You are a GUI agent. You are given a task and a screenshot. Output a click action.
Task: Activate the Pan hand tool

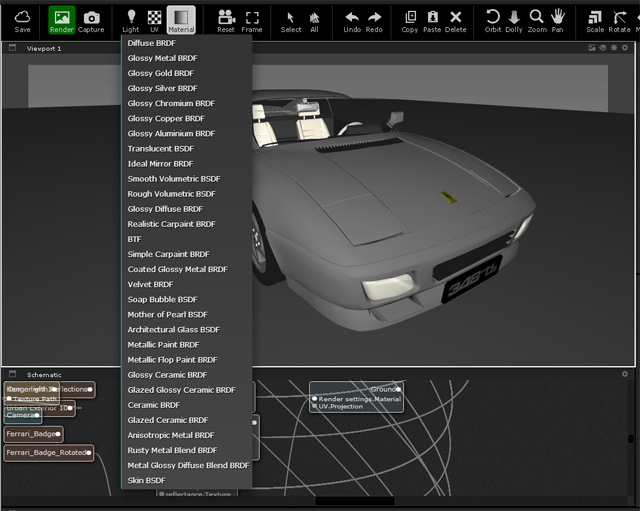click(558, 21)
